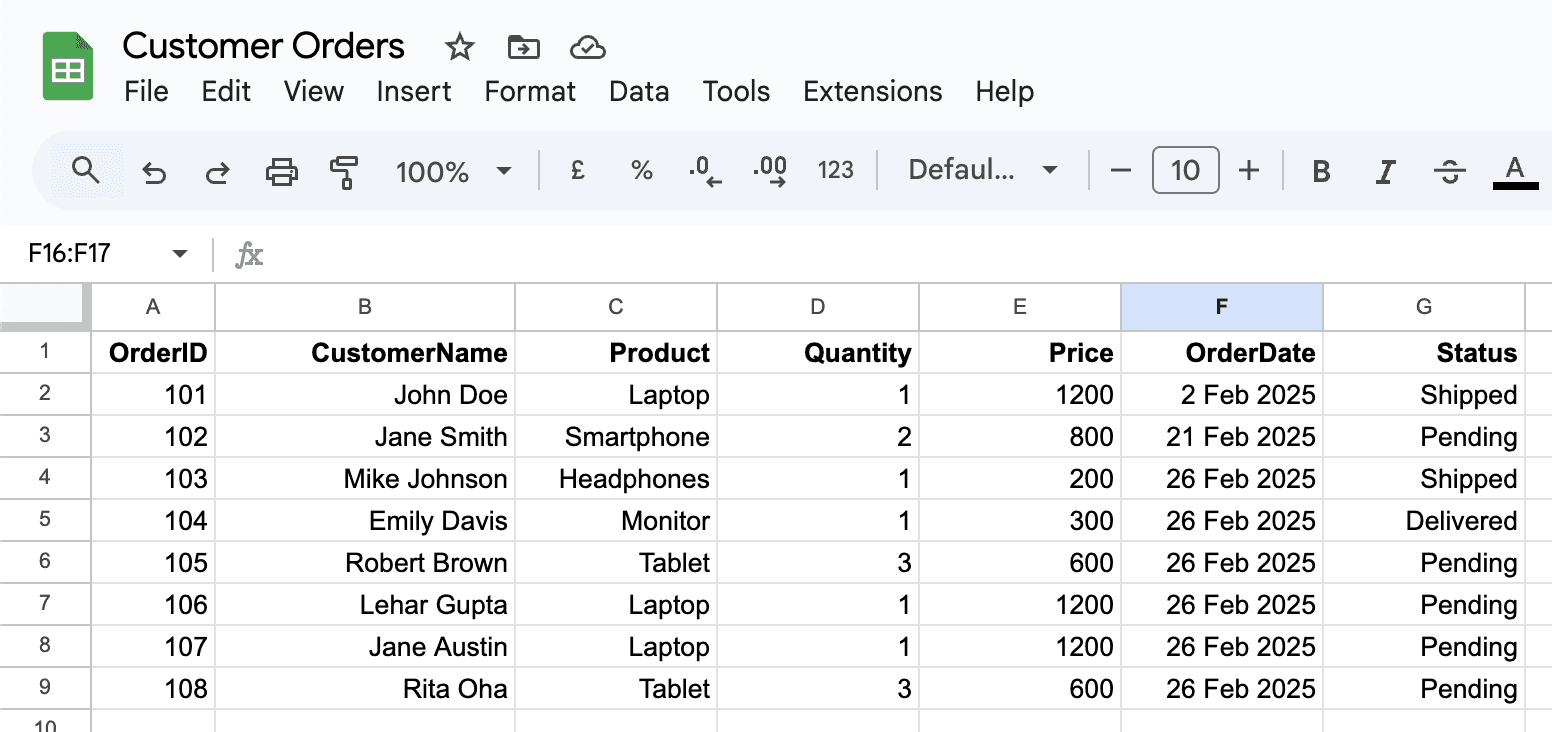Click the Redo arrow
This screenshot has width=1552, height=732.
[217, 172]
